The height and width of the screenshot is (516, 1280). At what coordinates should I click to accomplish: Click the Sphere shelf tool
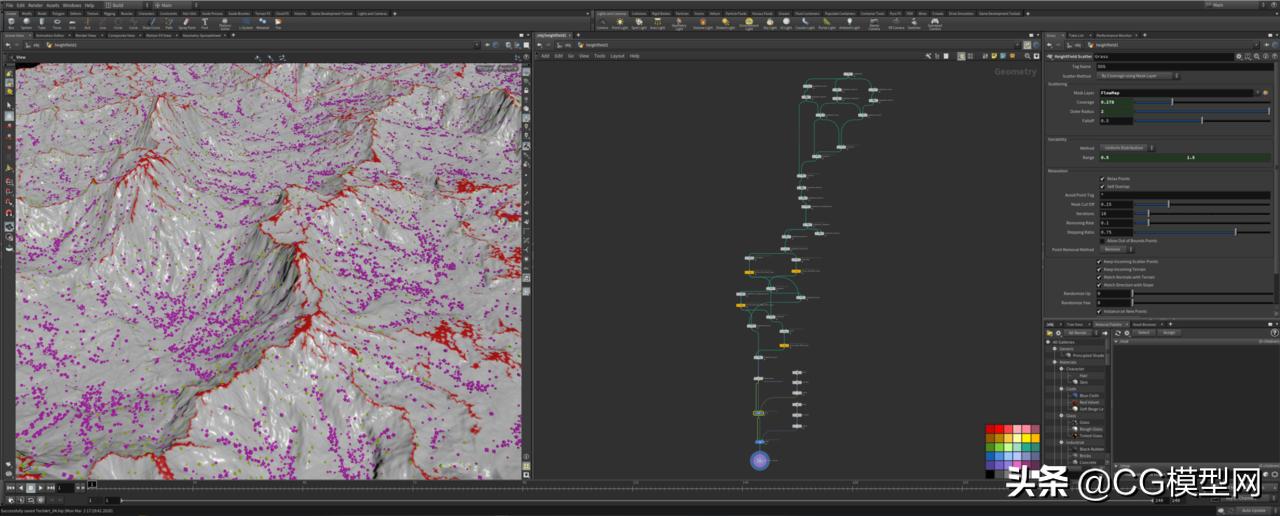pyautogui.click(x=26, y=22)
